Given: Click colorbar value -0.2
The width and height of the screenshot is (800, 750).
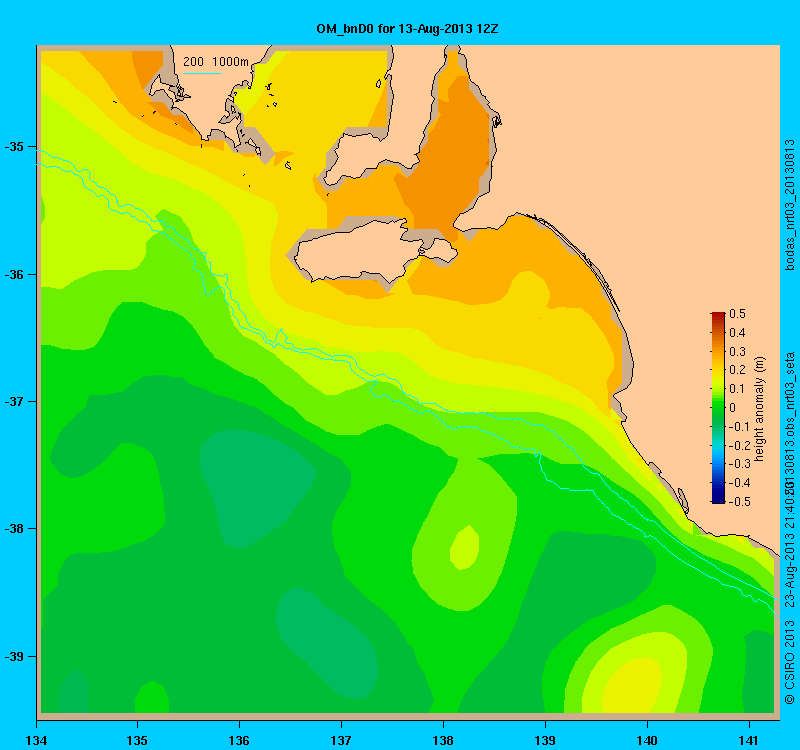Looking at the screenshot, I should (739, 445).
